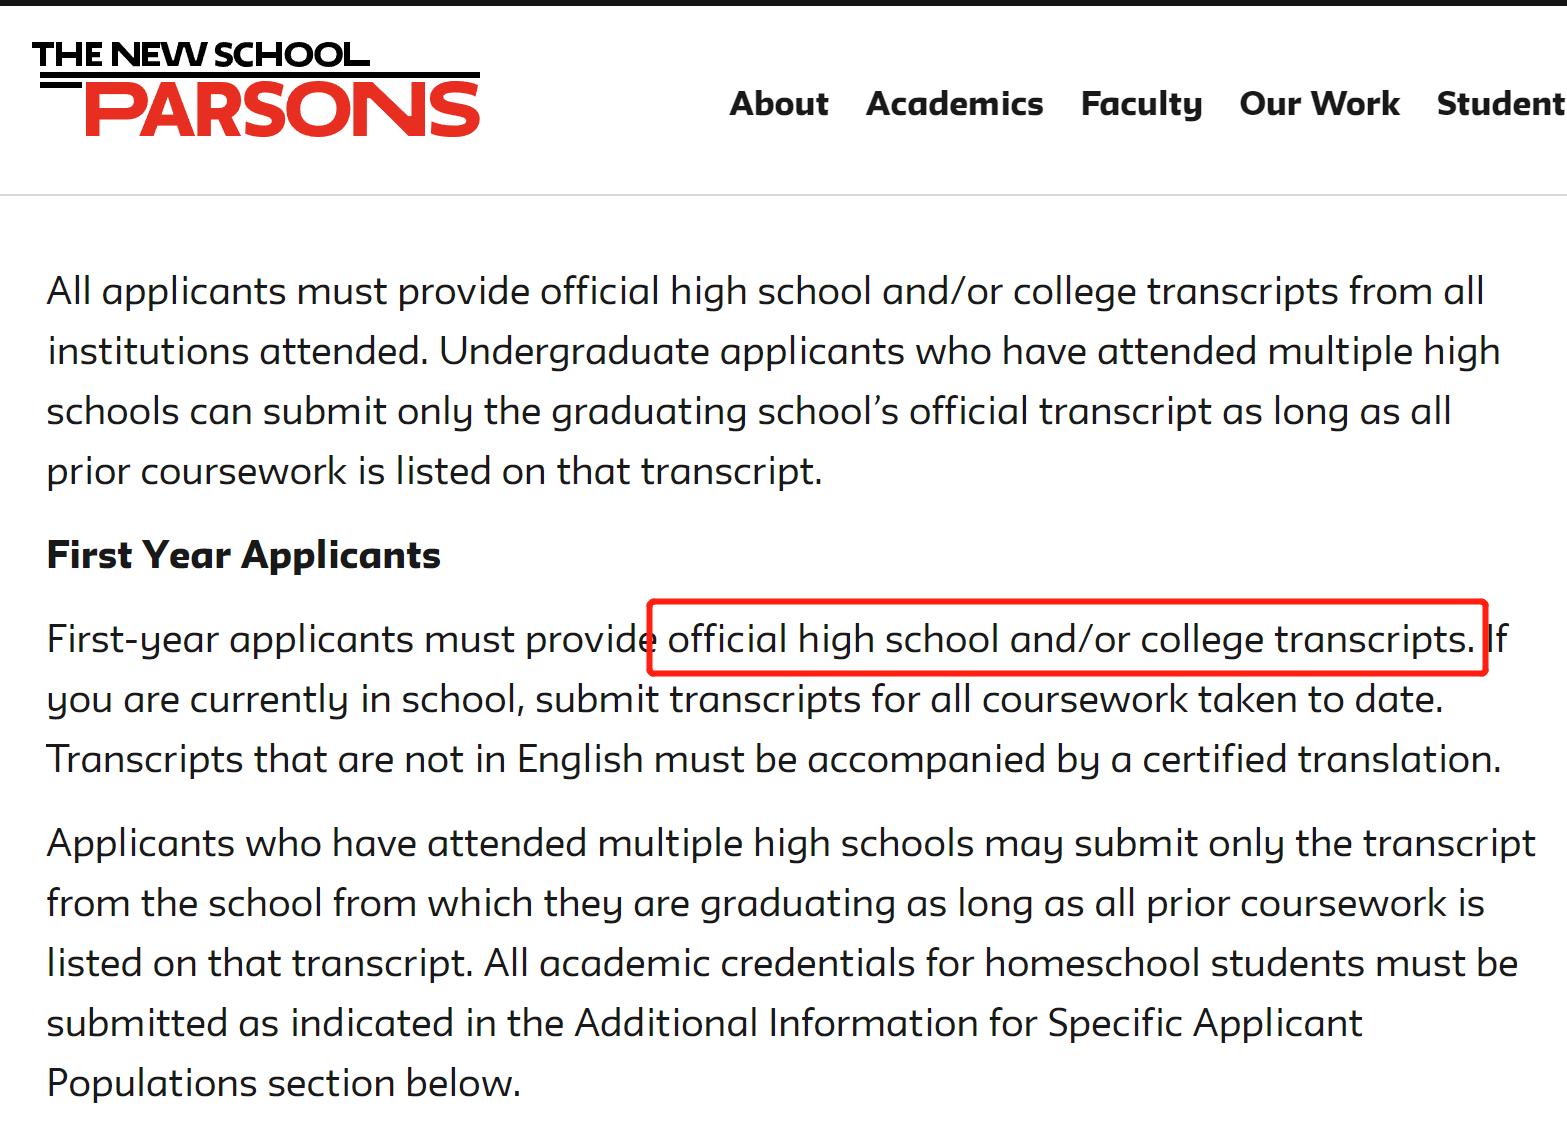Click "prior coursework is listed on that transcript" in first paragraph

[433, 471]
